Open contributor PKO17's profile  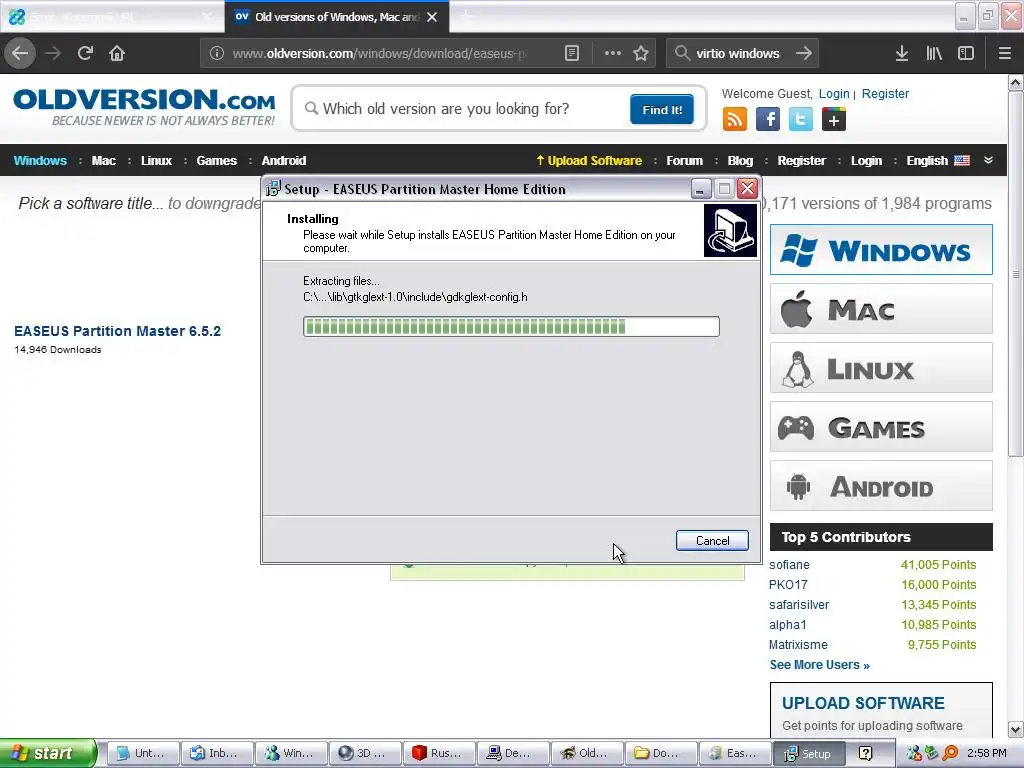coord(788,585)
